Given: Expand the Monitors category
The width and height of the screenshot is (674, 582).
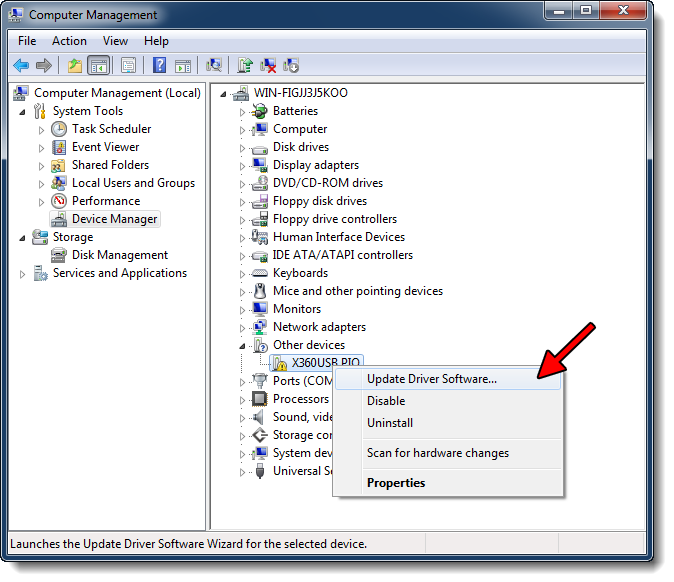Looking at the screenshot, I should (x=242, y=310).
